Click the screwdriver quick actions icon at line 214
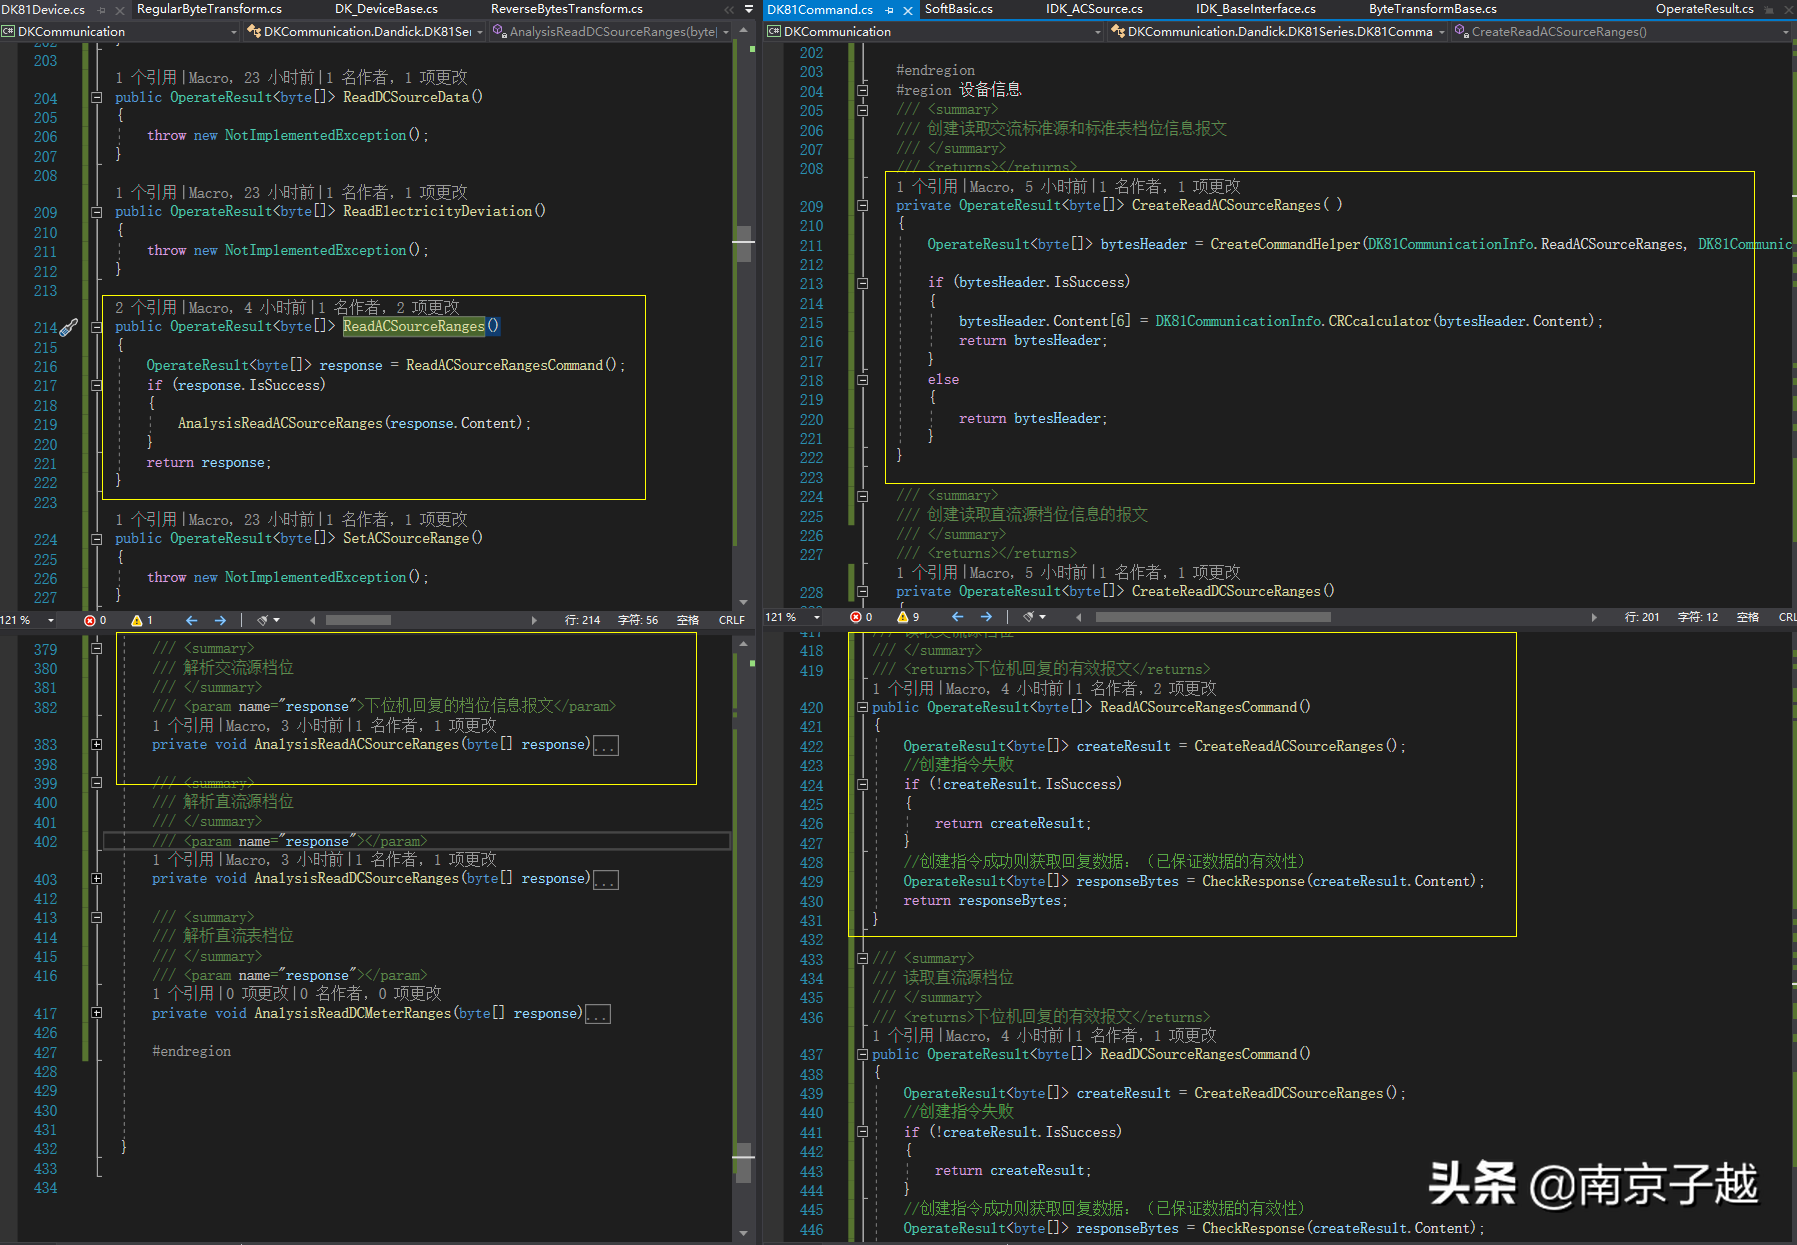Screen dimensions: 1797x1245 coord(68,327)
